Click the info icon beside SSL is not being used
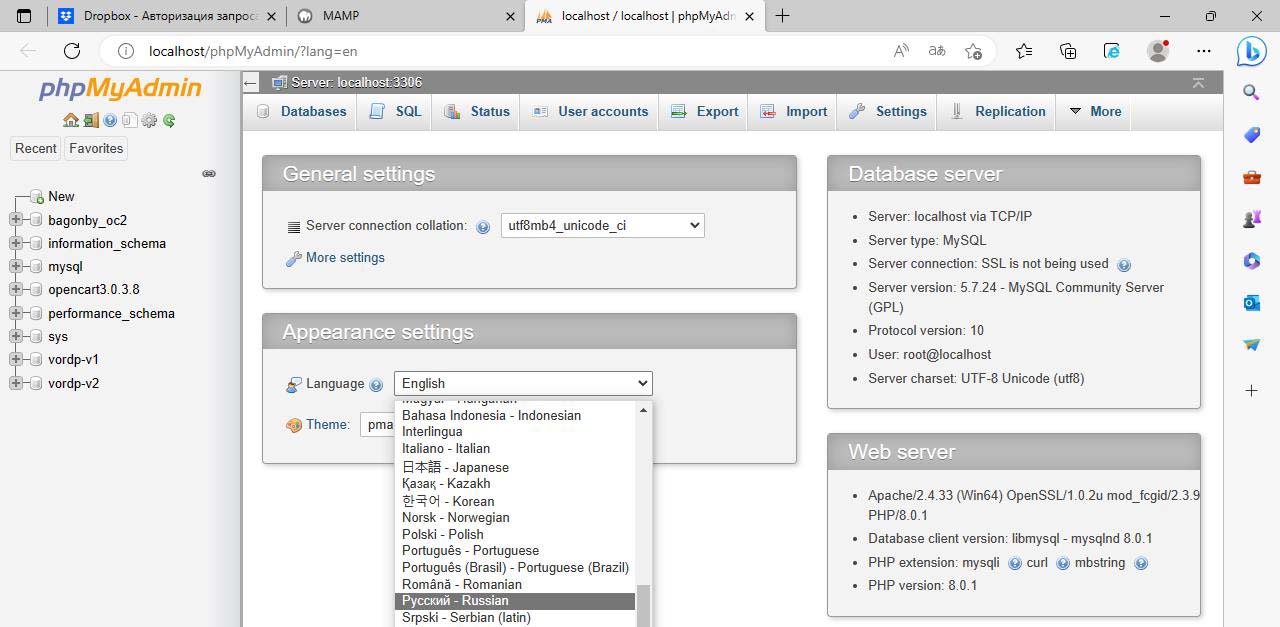This screenshot has height=627, width=1280. click(1123, 265)
